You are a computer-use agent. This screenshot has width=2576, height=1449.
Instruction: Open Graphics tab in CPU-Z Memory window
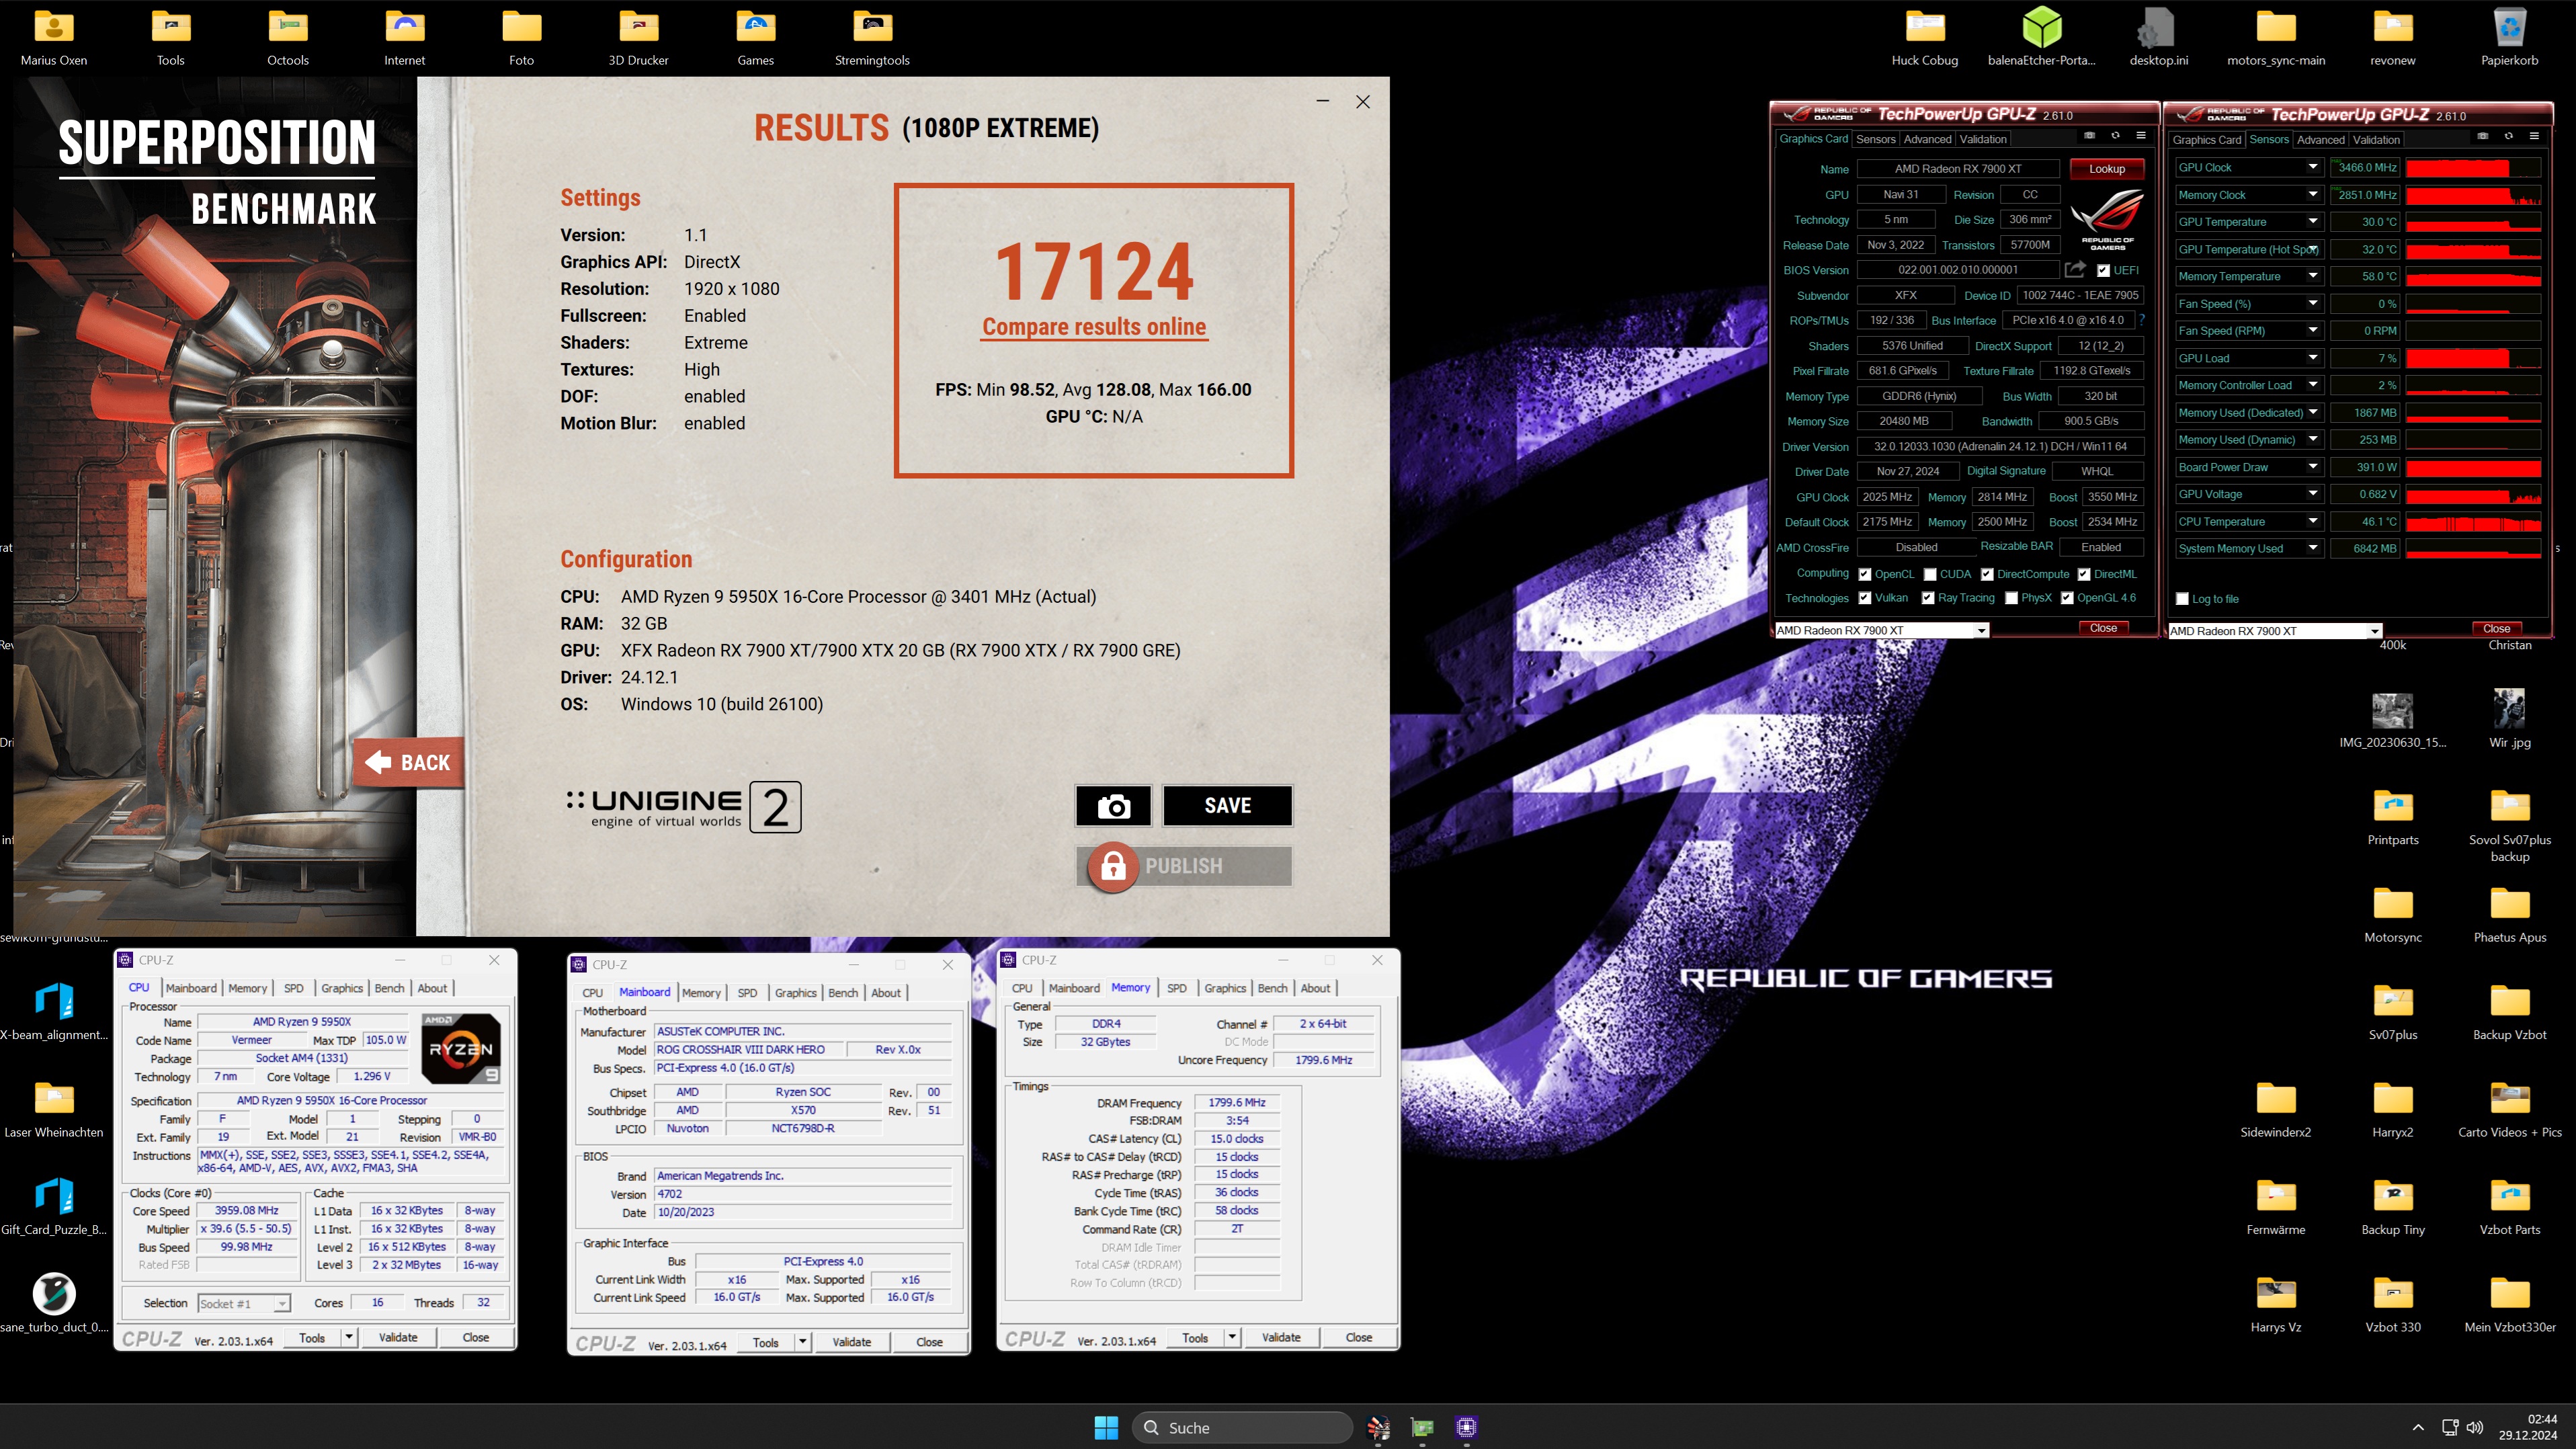tap(1224, 988)
